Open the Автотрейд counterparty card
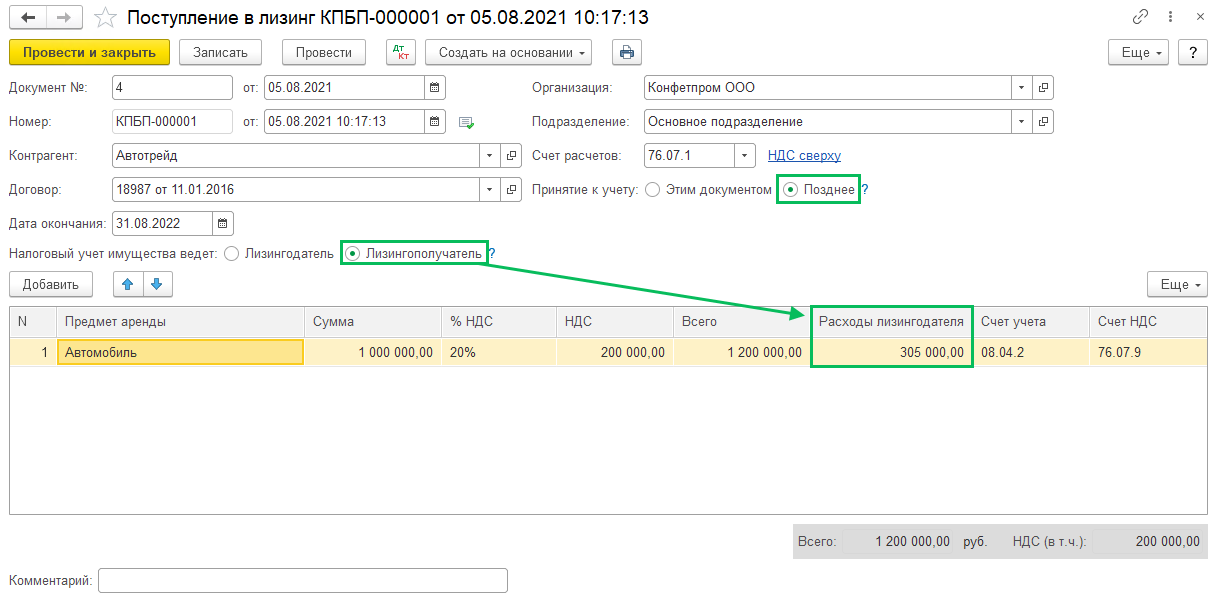The image size is (1219, 598). tap(511, 155)
